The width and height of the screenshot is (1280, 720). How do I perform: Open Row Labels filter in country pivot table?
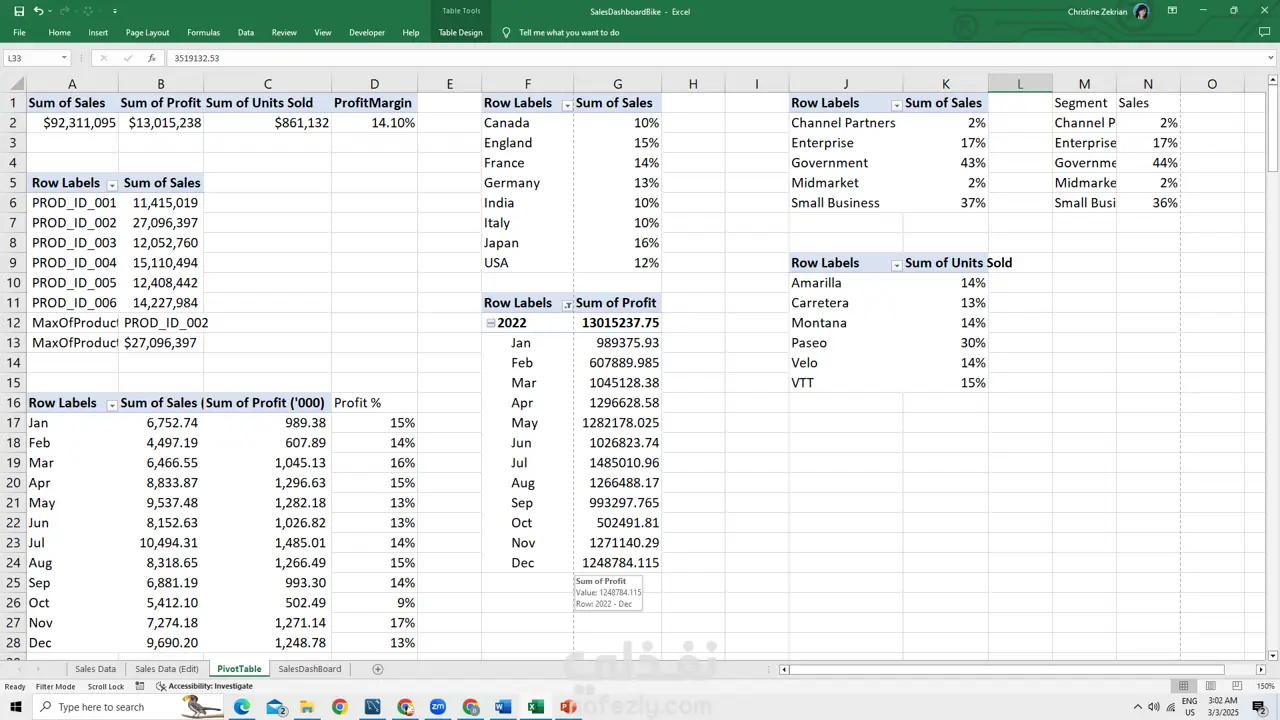567,104
